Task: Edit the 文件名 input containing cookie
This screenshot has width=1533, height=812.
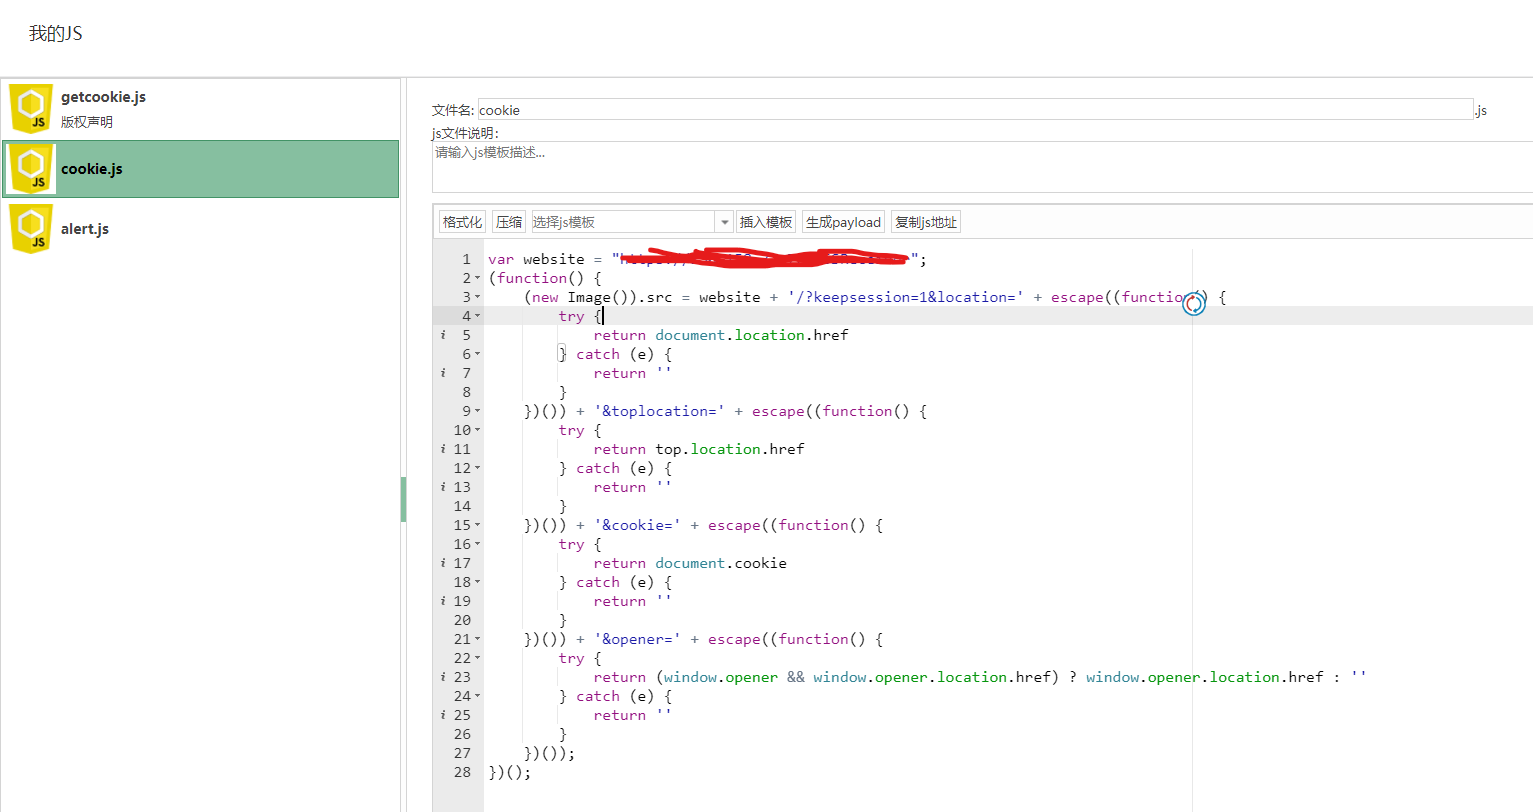Action: click(975, 110)
